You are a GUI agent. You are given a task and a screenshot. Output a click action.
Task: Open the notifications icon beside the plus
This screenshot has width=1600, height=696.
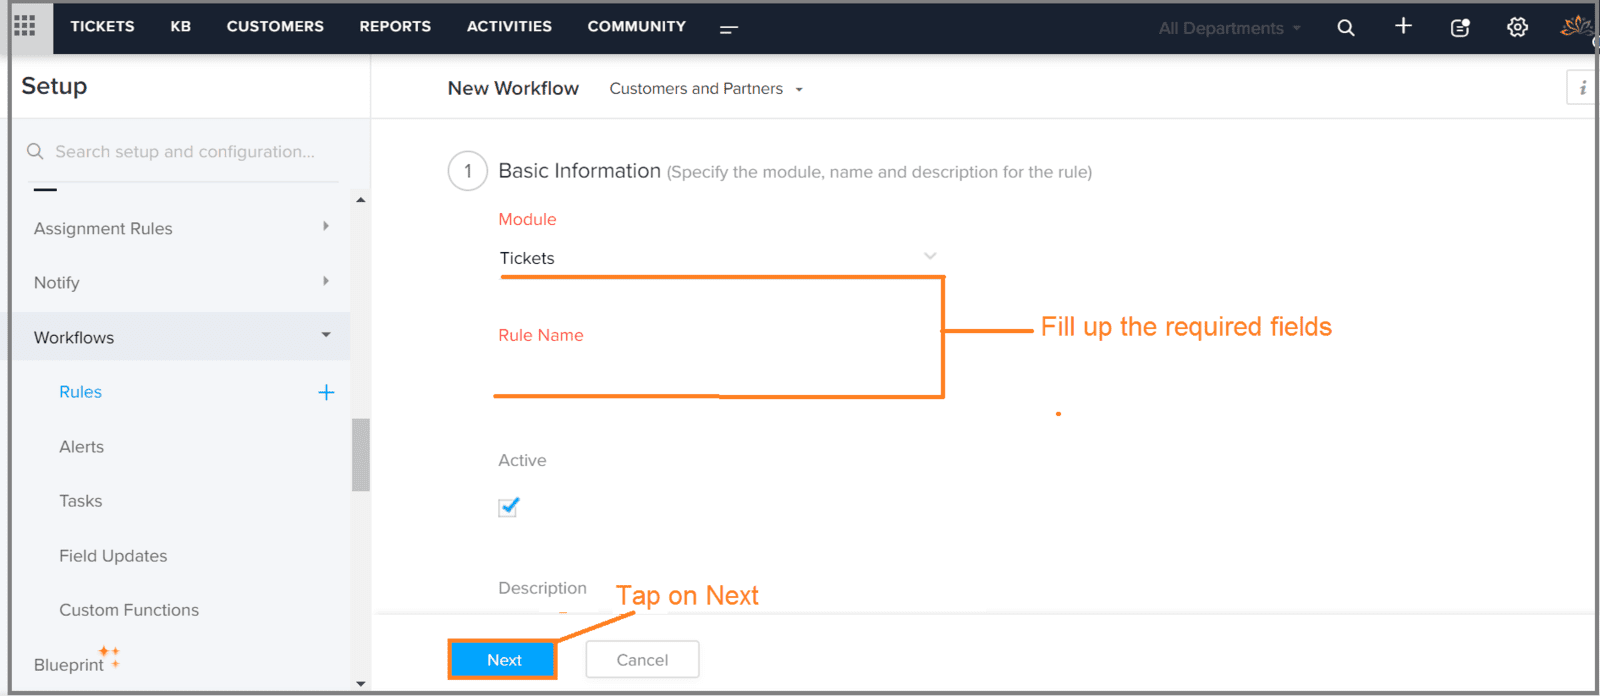[x=1460, y=28]
